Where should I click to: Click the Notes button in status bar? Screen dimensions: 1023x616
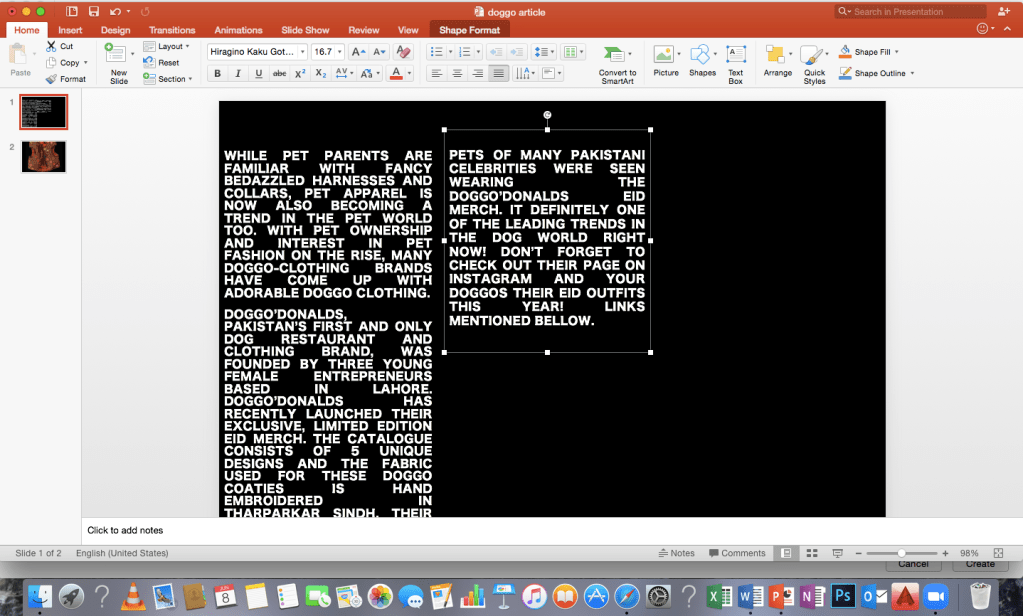pyautogui.click(x=677, y=553)
